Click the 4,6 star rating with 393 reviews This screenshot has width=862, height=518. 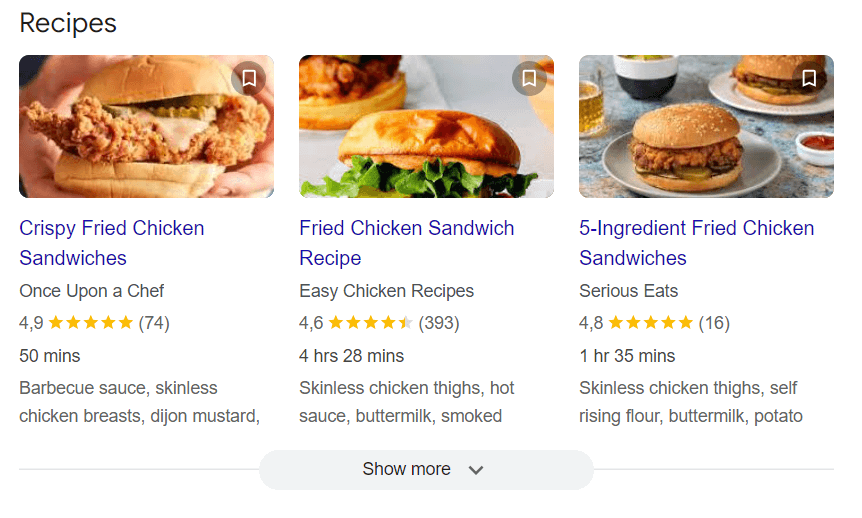click(x=379, y=323)
